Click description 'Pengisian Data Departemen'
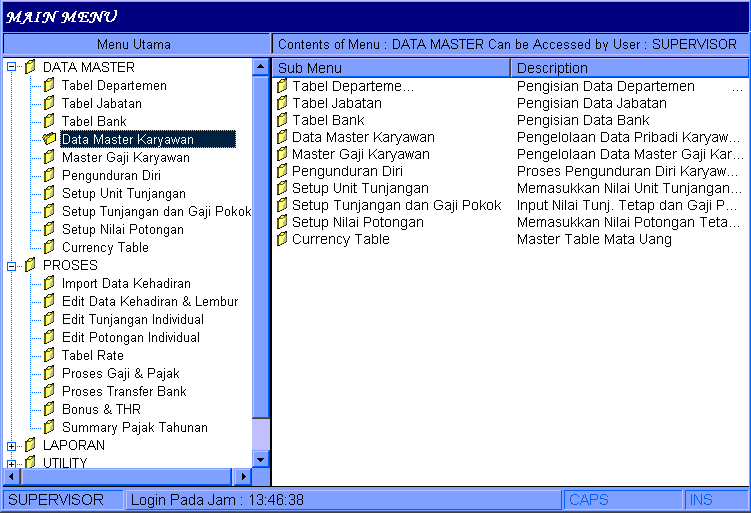Viewport: 751px width, 513px height. pos(606,86)
